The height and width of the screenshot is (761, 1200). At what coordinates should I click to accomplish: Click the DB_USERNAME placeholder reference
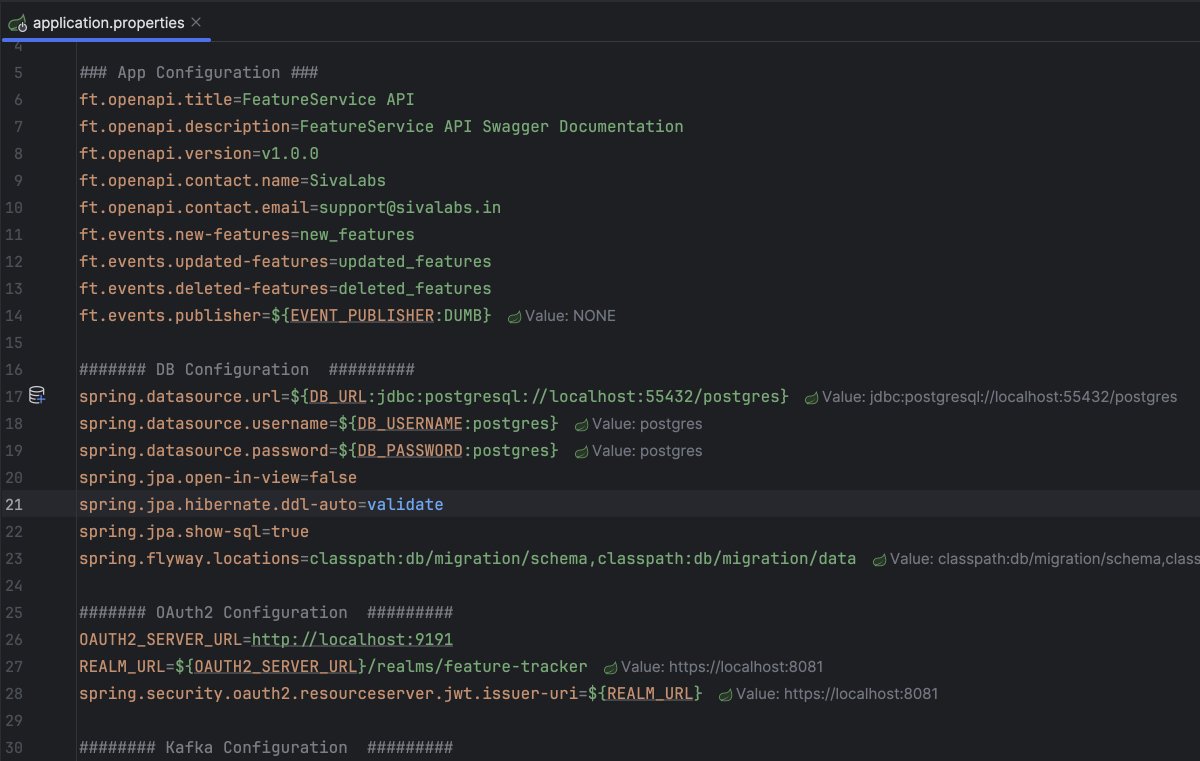pyautogui.click(x=412, y=423)
